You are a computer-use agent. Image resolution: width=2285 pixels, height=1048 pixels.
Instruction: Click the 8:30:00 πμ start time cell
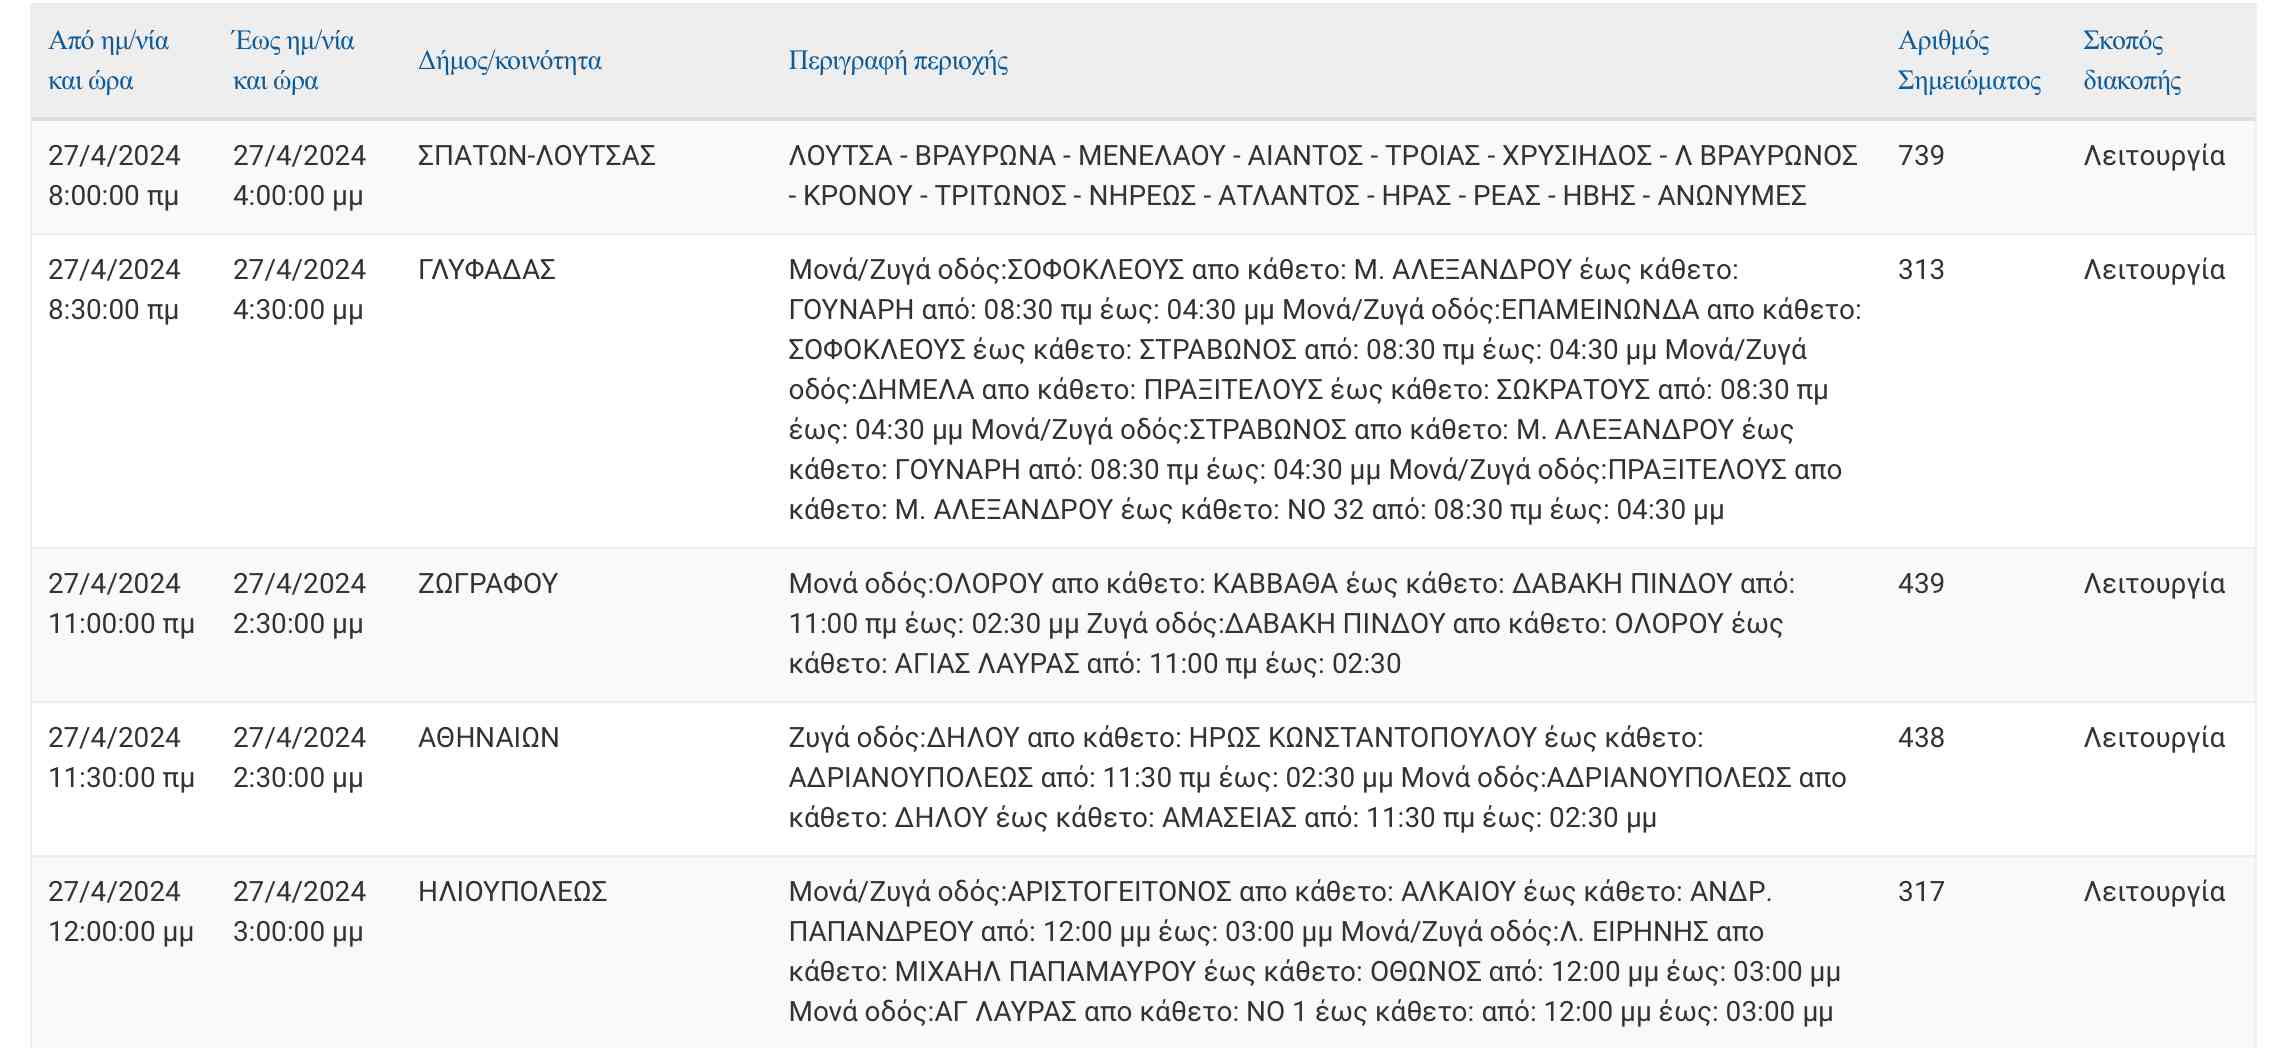[113, 310]
